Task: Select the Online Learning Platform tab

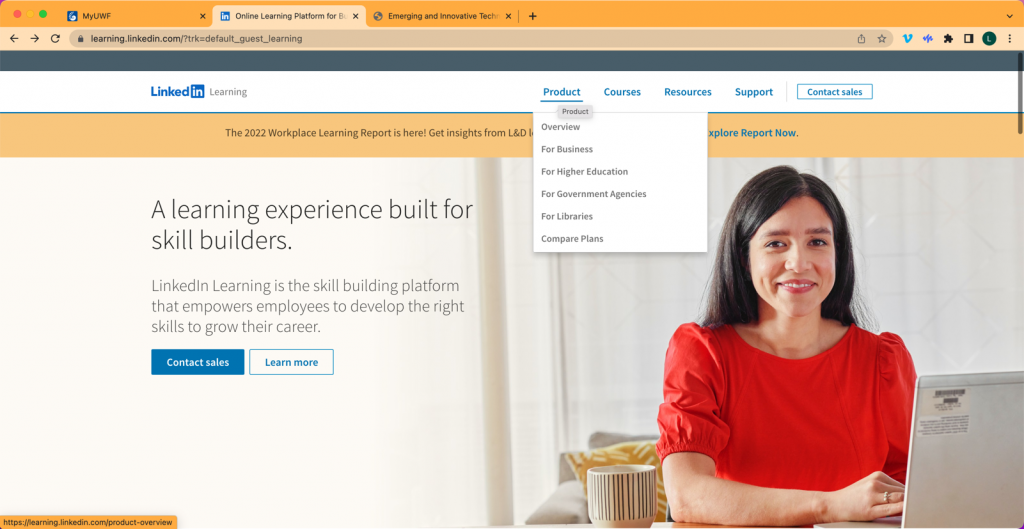Action: point(289,16)
